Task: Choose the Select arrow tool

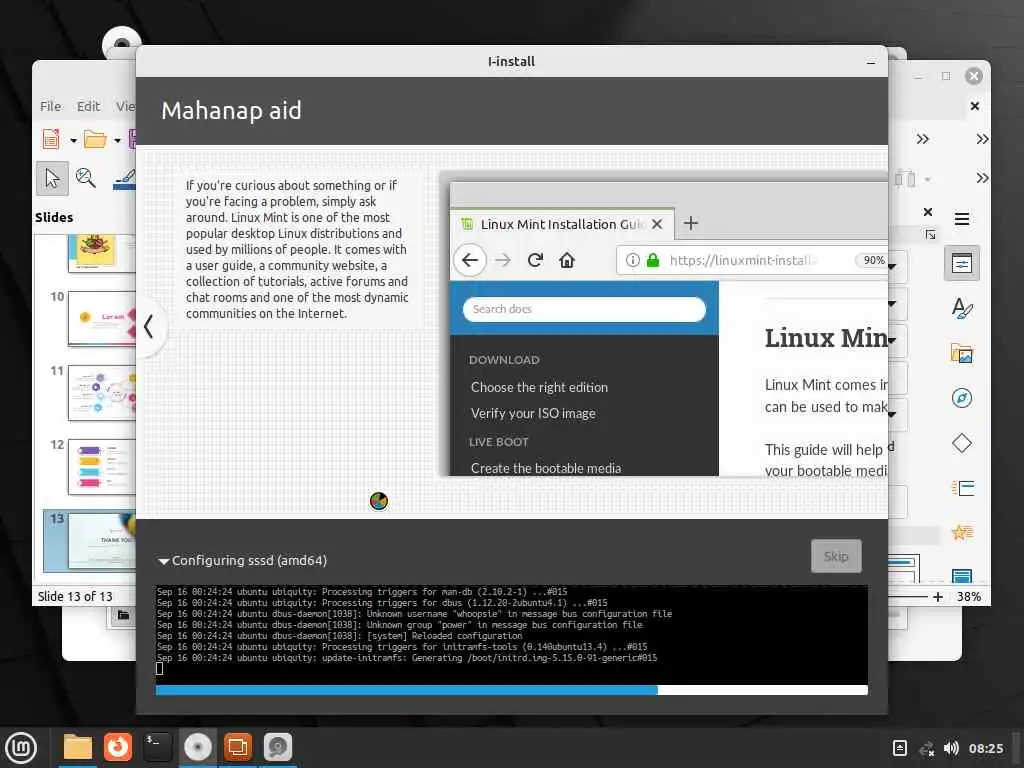Action: [x=52, y=178]
